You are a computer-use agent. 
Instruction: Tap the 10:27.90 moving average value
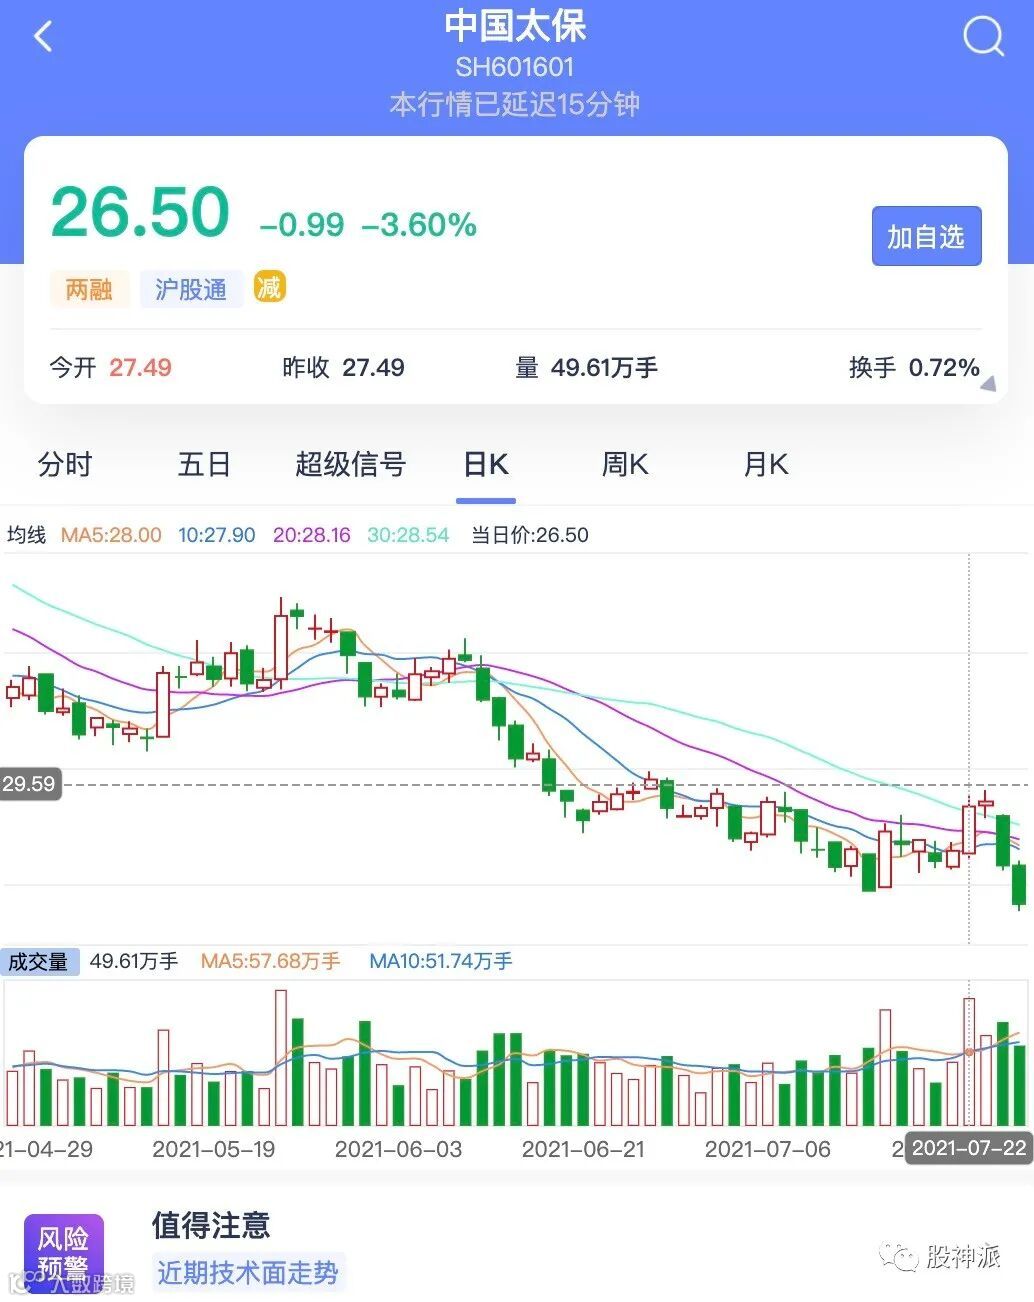(x=217, y=535)
